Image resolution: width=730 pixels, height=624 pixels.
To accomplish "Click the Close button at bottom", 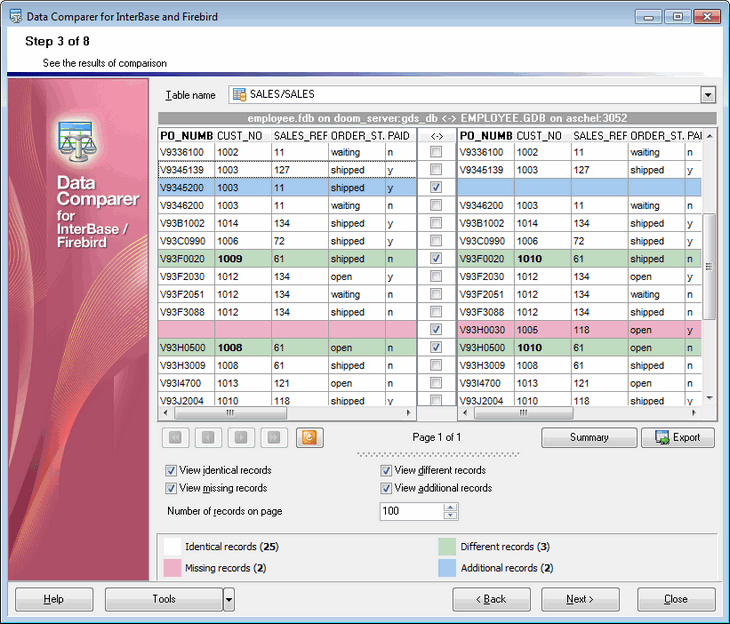I will 676,599.
